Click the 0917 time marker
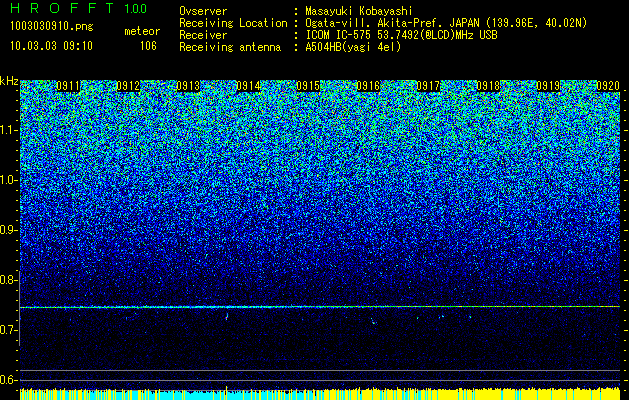 click(x=428, y=85)
